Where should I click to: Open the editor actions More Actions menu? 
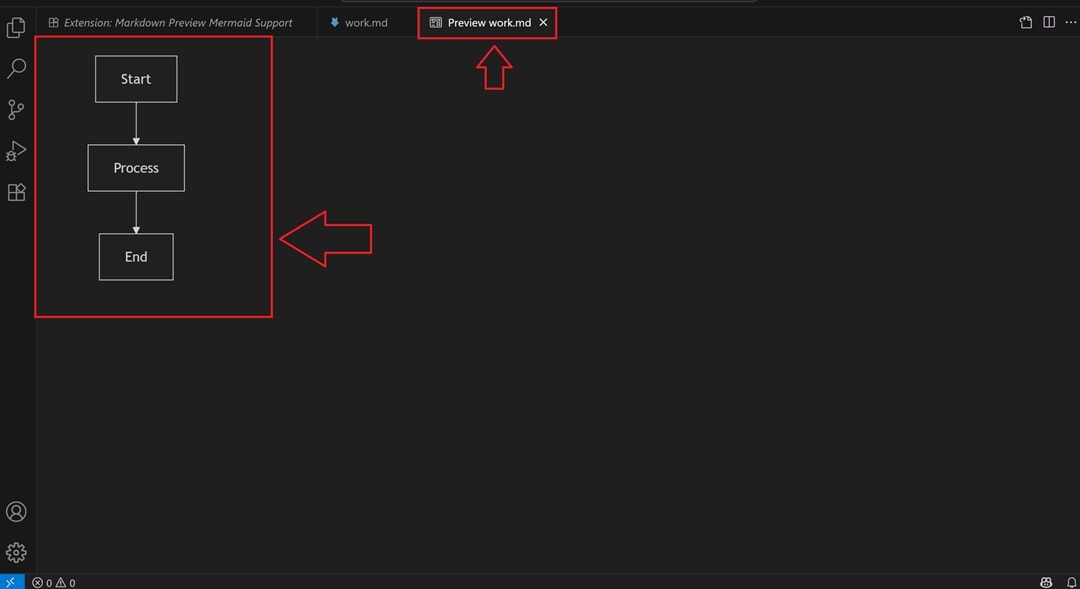[x=1070, y=22]
